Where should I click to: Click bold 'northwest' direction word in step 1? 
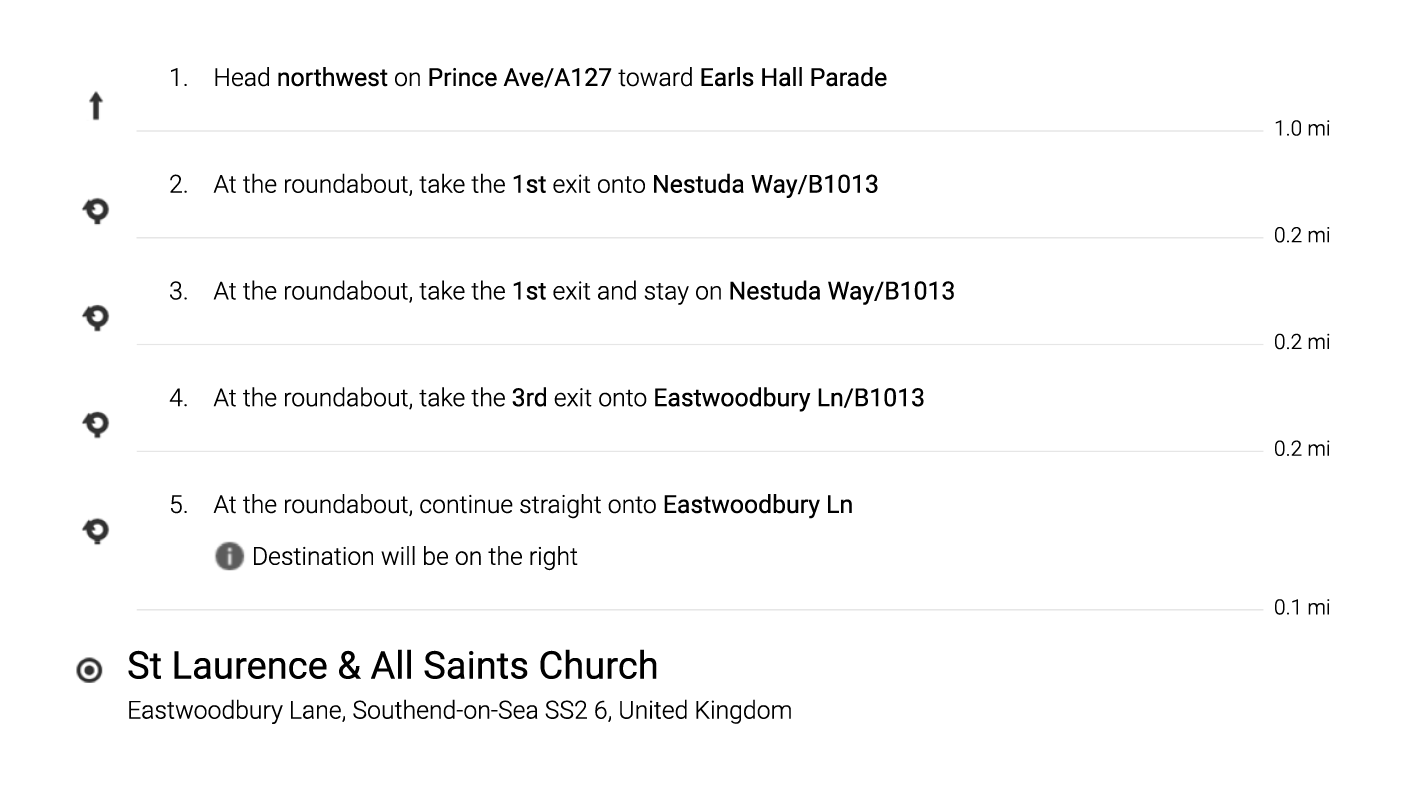[x=332, y=78]
